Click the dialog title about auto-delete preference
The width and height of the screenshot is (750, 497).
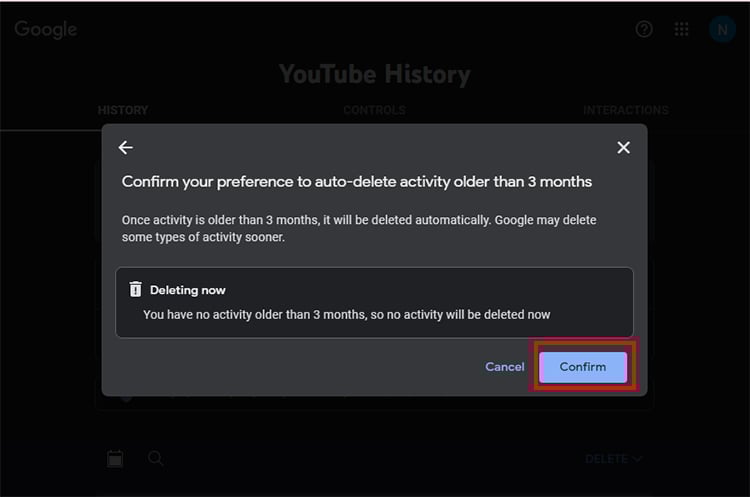[x=357, y=182]
